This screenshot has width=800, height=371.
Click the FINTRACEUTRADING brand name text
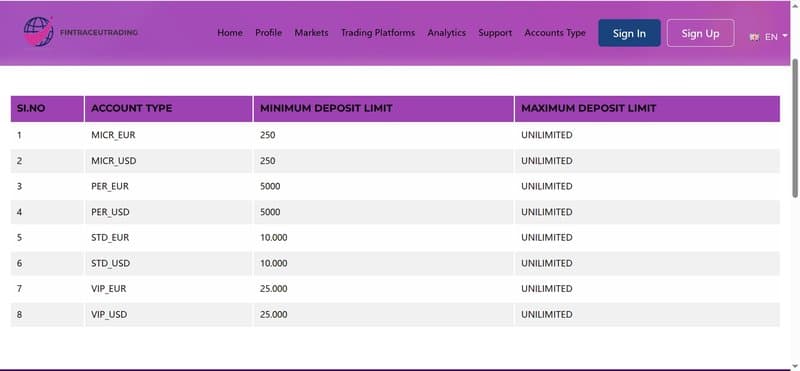(99, 32)
